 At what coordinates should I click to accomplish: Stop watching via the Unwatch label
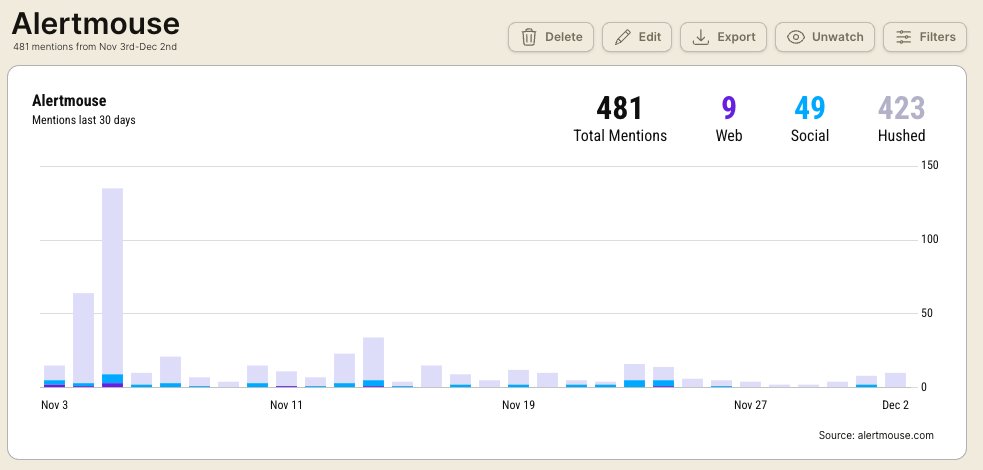coord(838,37)
